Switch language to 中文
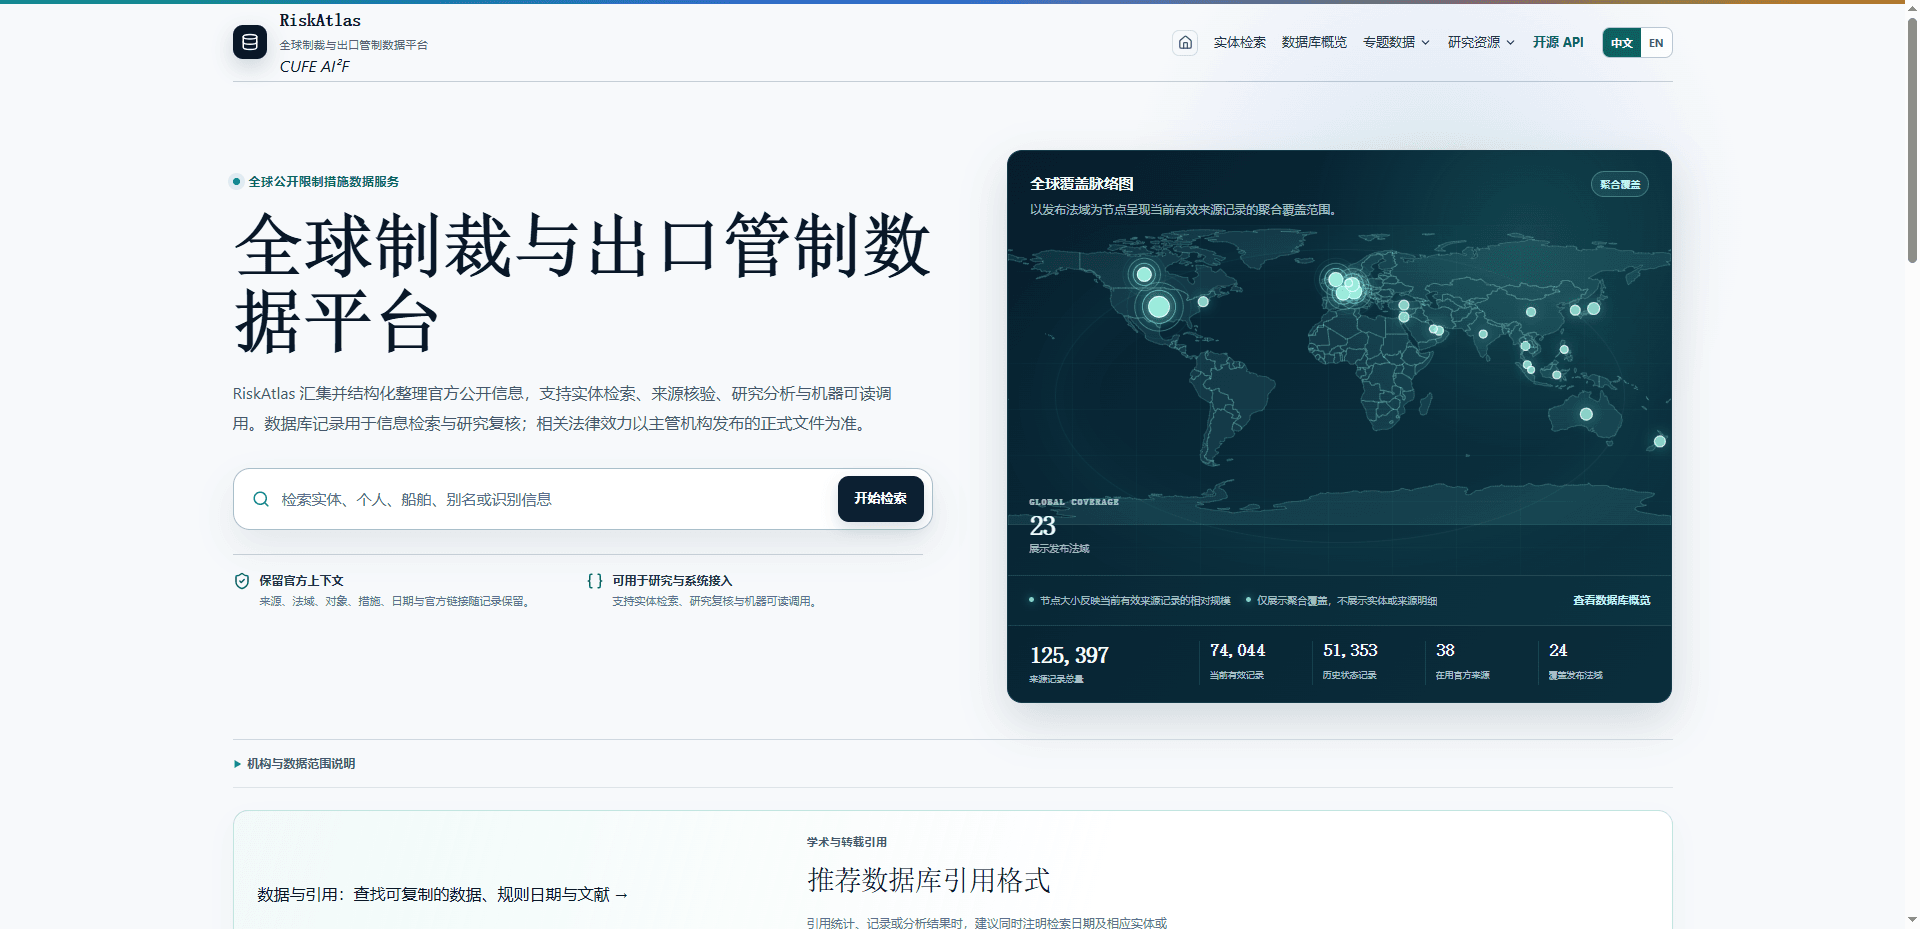 (x=1622, y=43)
